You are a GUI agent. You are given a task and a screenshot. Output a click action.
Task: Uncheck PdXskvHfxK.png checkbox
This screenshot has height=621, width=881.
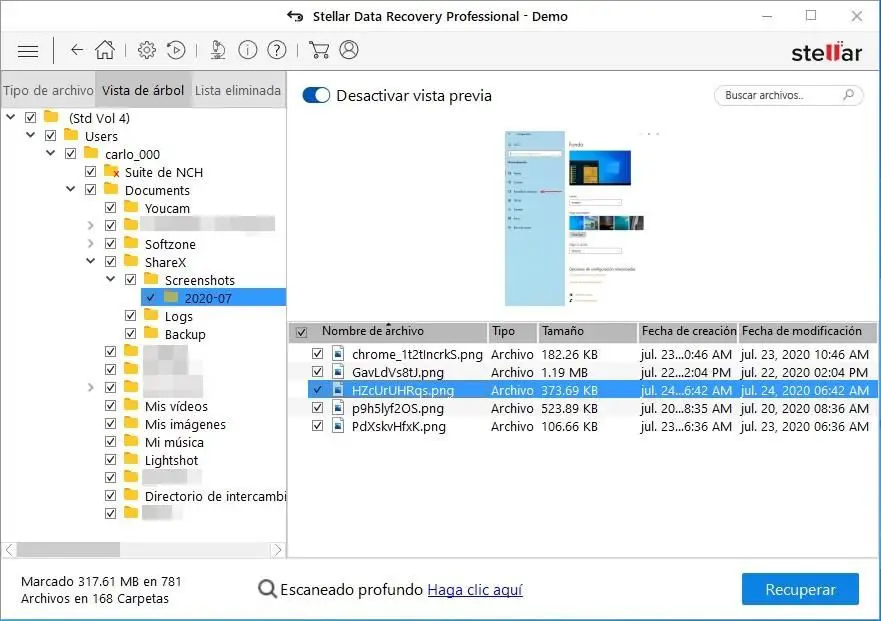coord(317,426)
